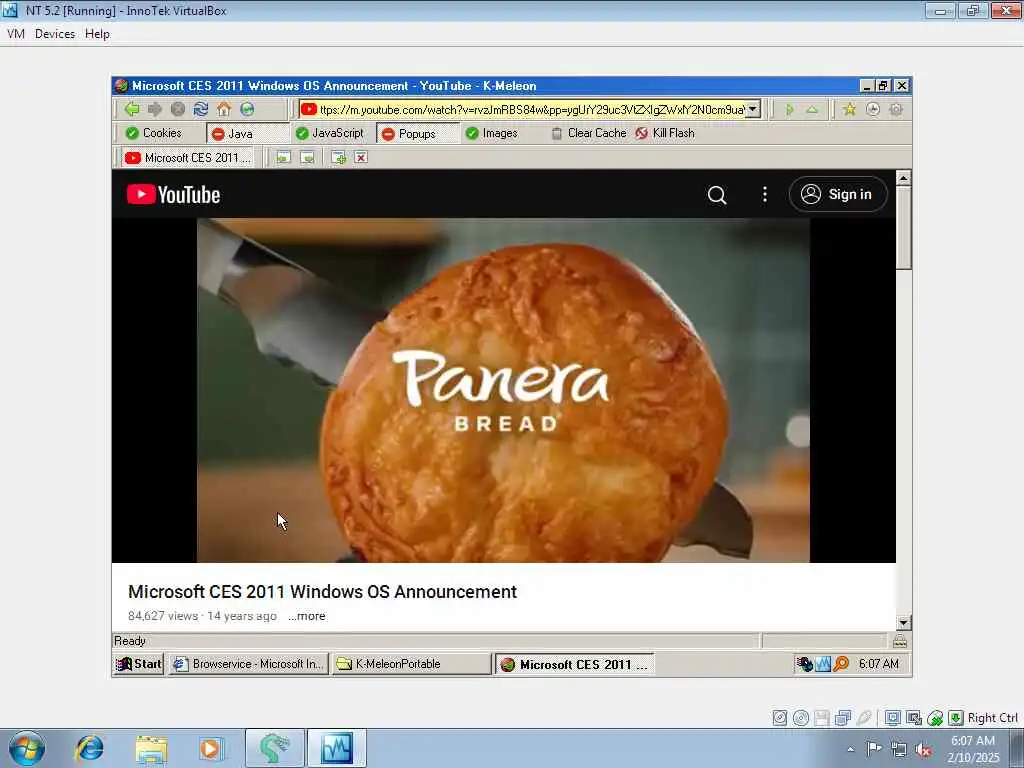Click the Sign in button
Viewport: 1024px width, 768px height.
[x=839, y=195]
